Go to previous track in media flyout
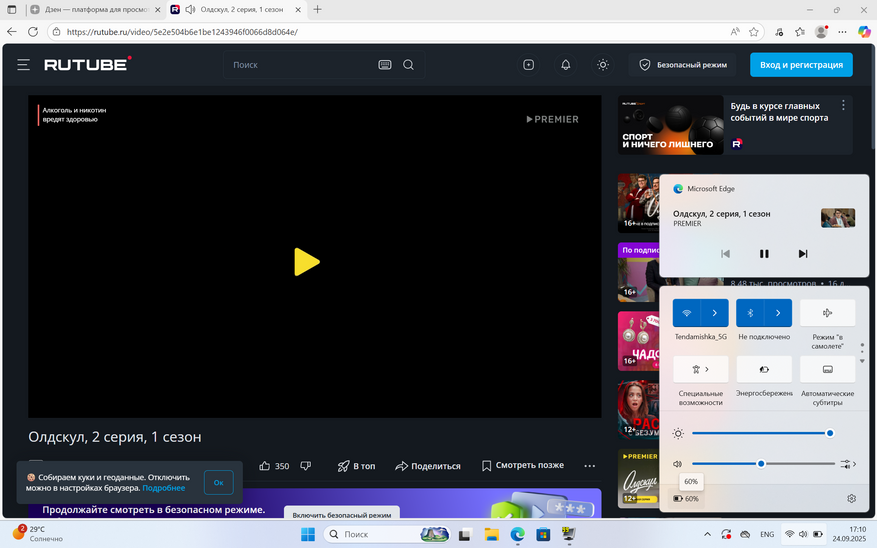 click(725, 254)
